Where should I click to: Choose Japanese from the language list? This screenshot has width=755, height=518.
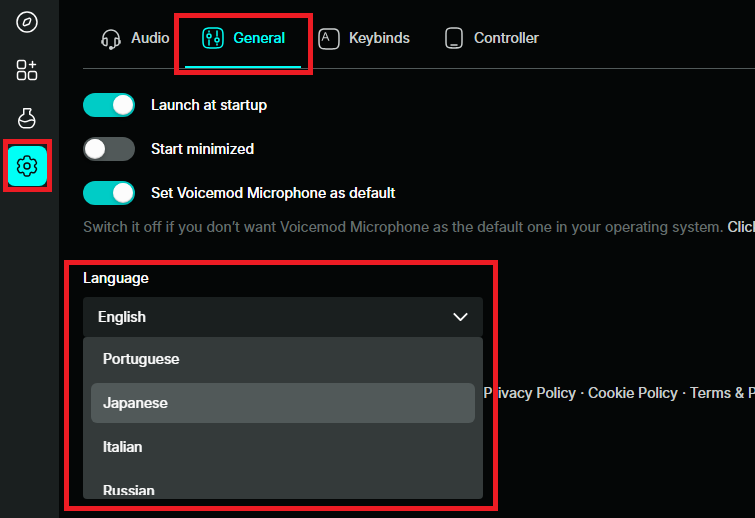[x=283, y=403]
